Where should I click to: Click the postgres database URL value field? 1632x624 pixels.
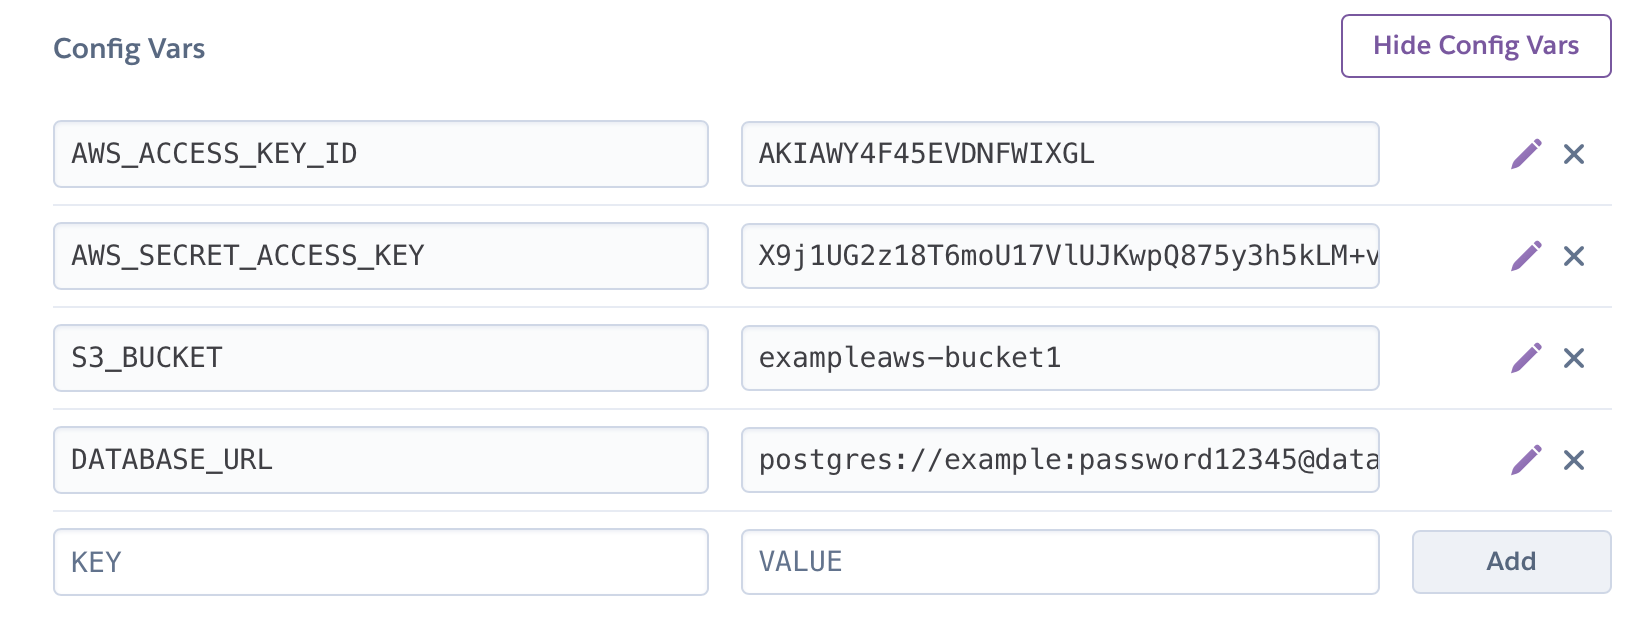point(1060,460)
